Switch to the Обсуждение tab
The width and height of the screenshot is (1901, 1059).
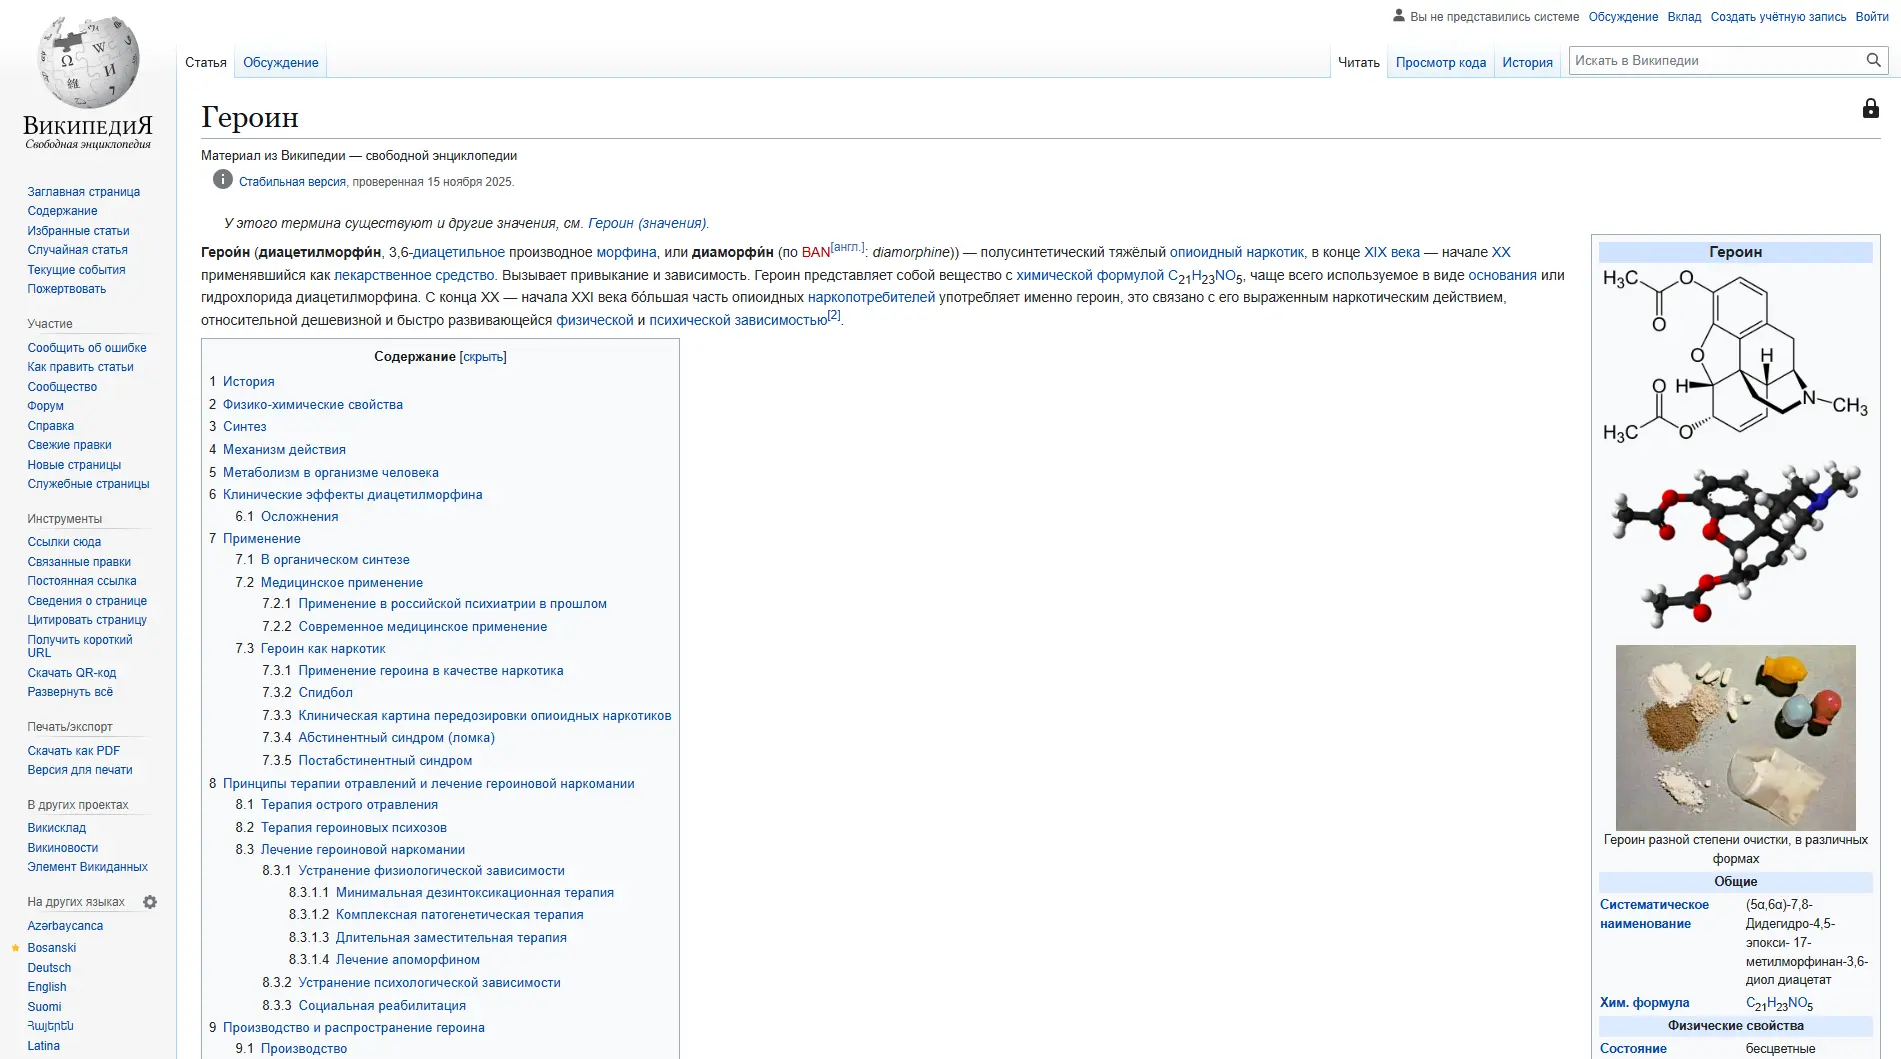[x=281, y=60]
